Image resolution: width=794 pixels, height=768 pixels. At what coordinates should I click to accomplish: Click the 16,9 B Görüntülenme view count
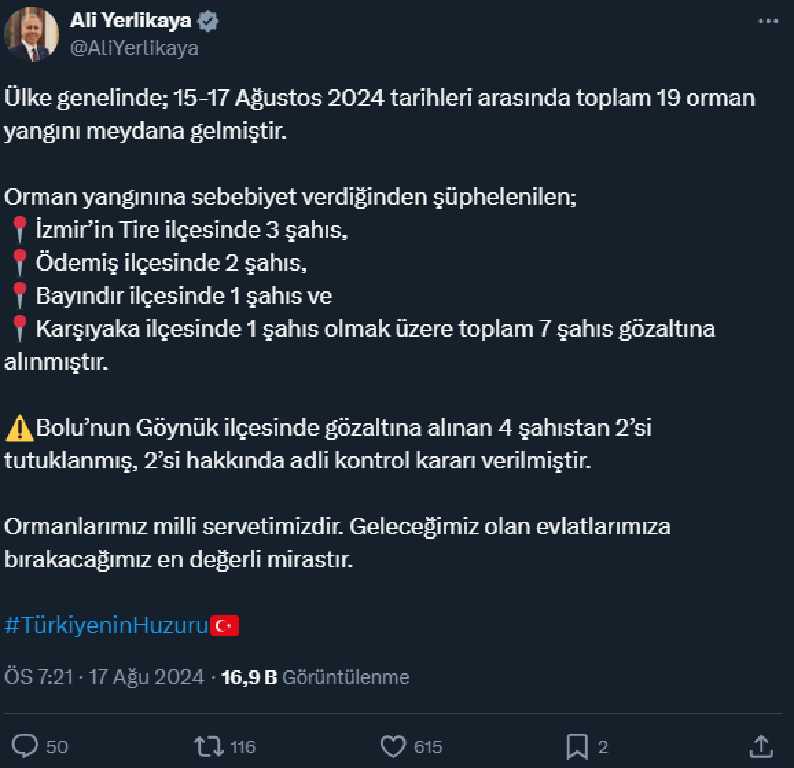pos(315,677)
